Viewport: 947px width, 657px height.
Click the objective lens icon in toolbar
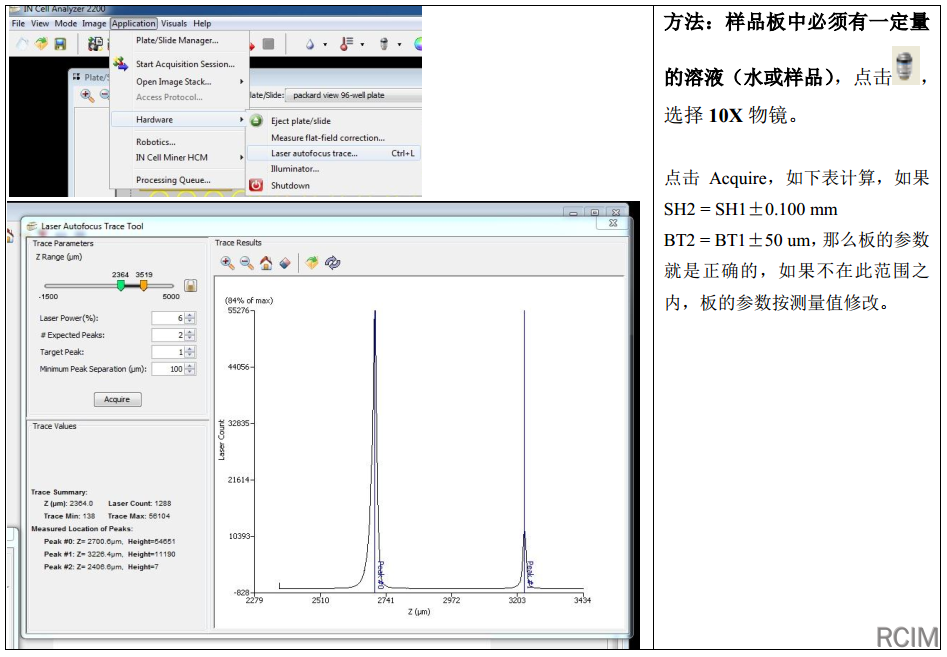(x=384, y=44)
